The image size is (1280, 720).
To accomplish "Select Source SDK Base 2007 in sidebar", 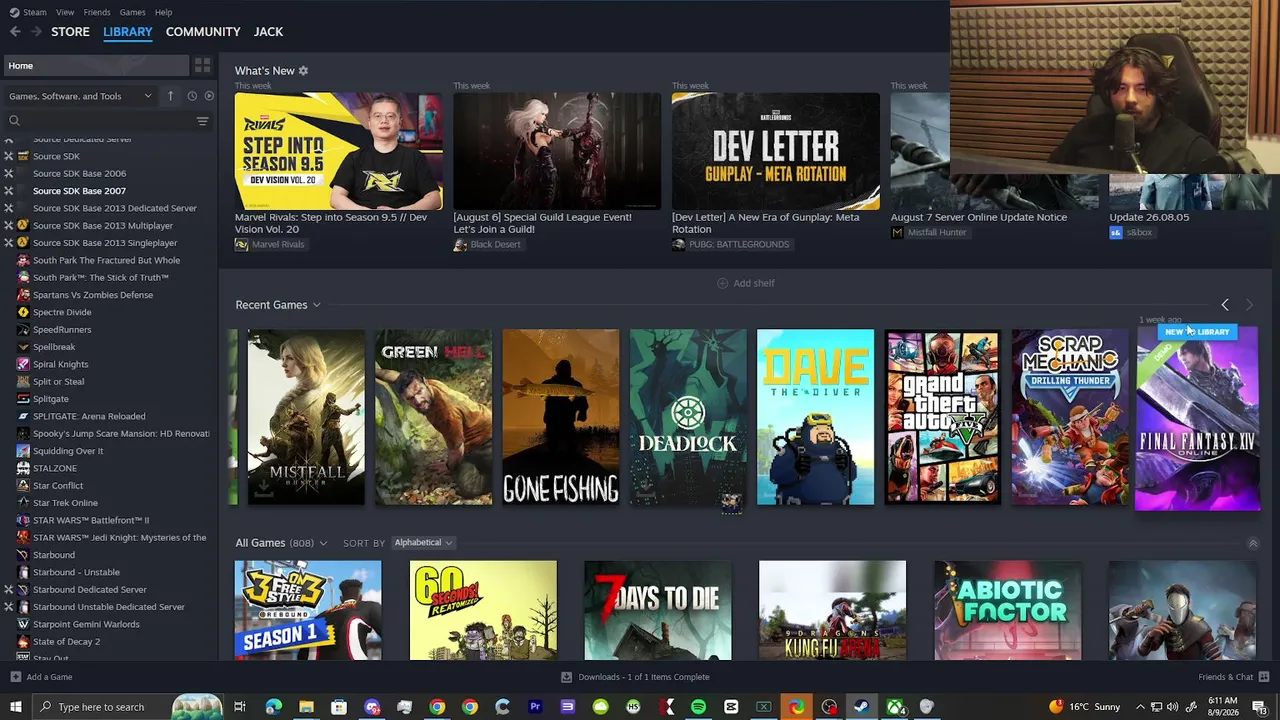I will pyautogui.click(x=79, y=191).
